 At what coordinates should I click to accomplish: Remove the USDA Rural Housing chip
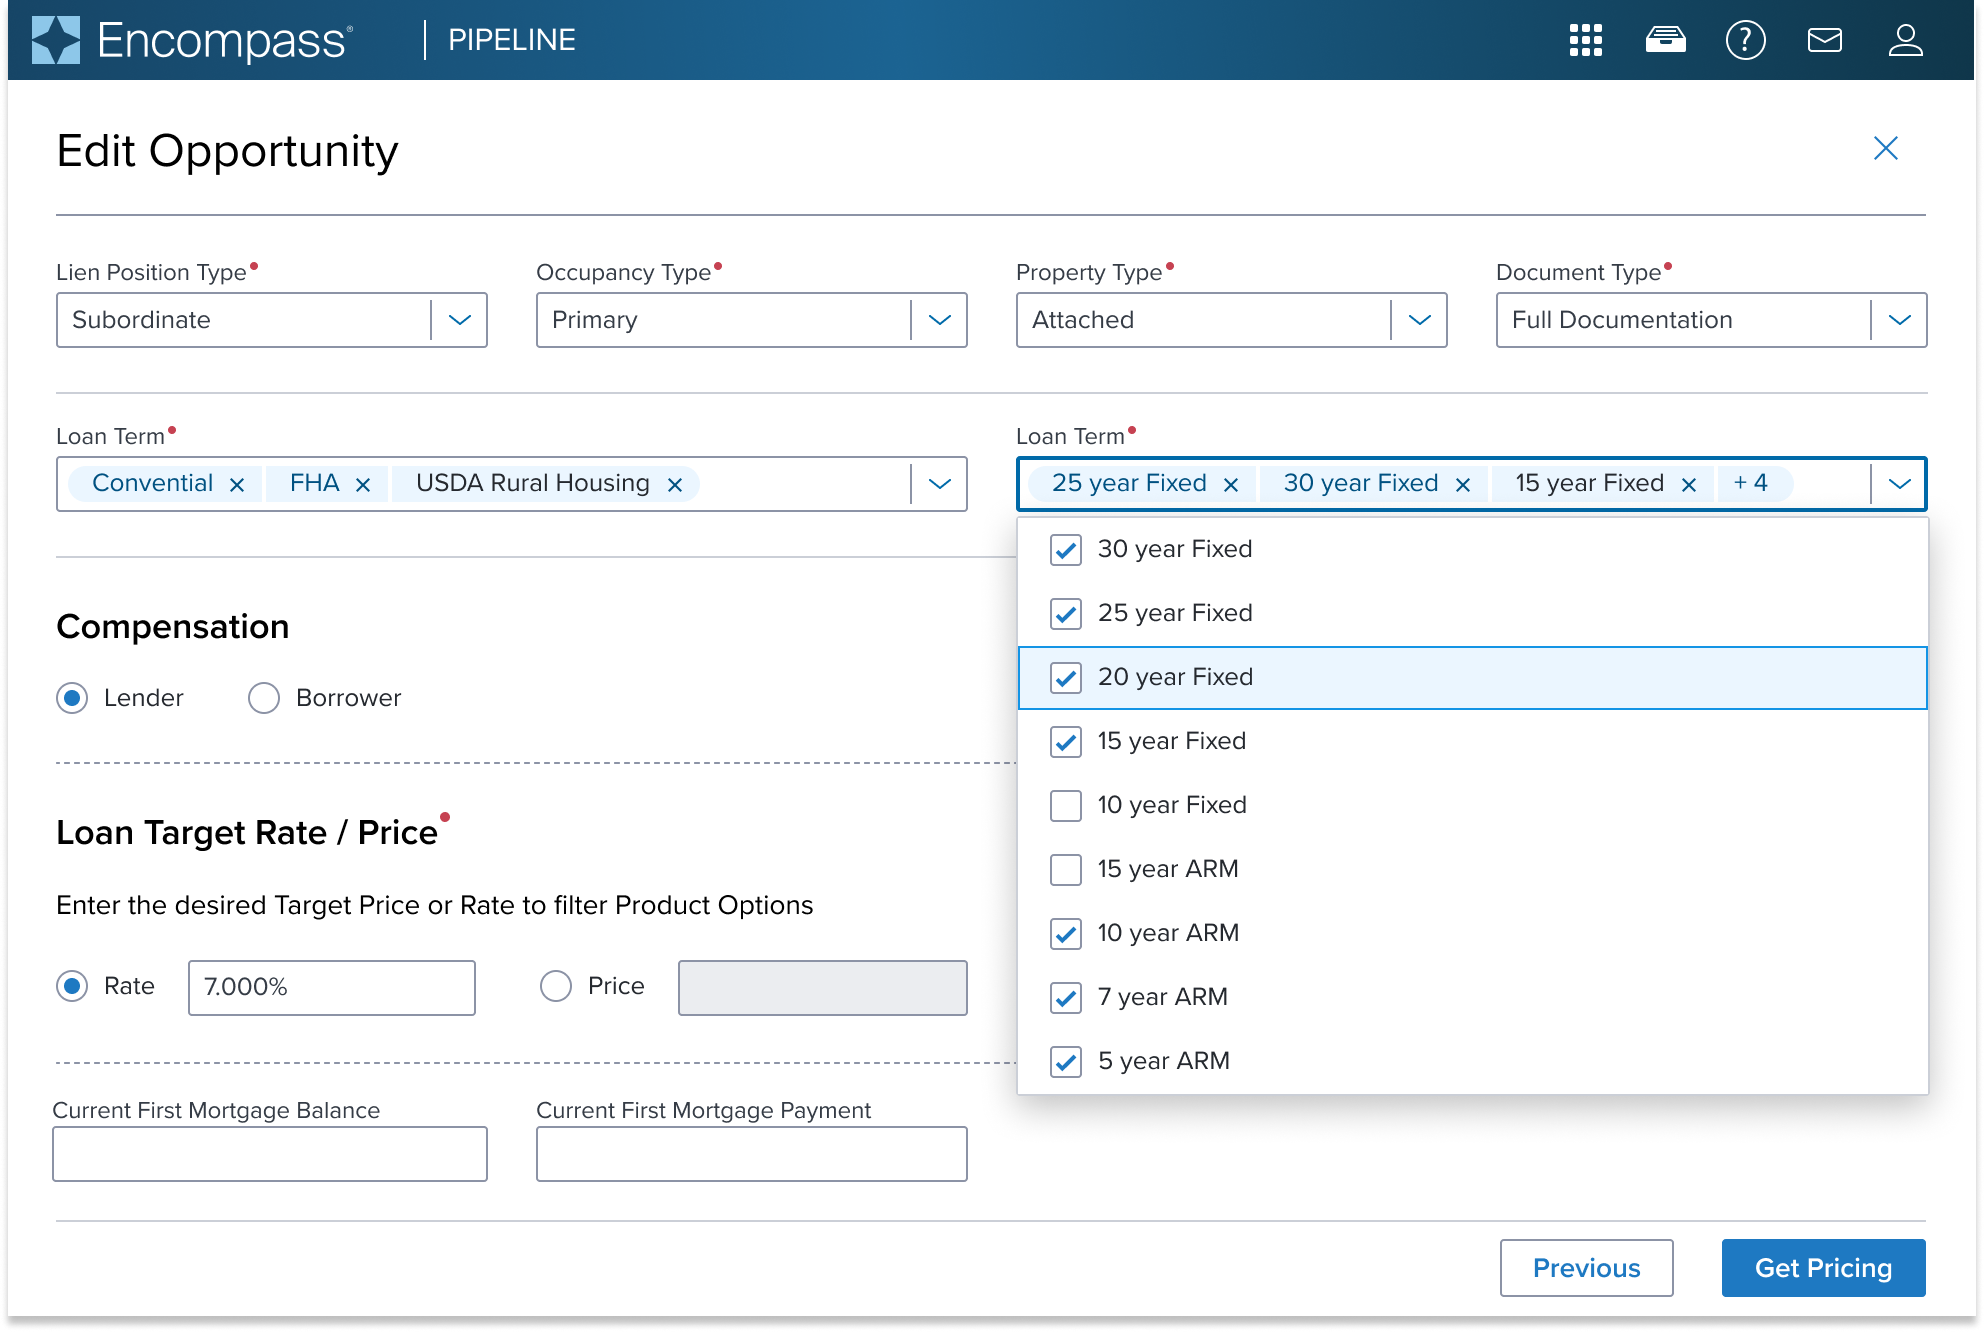coord(675,485)
